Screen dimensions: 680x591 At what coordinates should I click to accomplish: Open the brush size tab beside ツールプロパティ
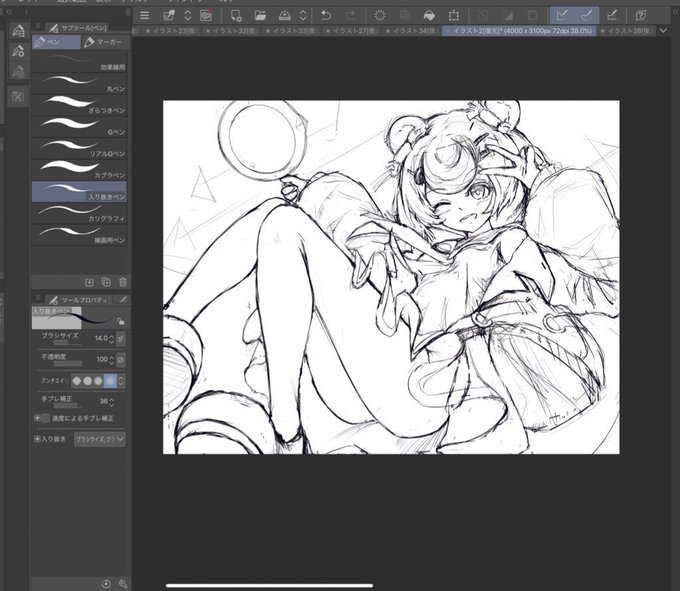[123, 300]
